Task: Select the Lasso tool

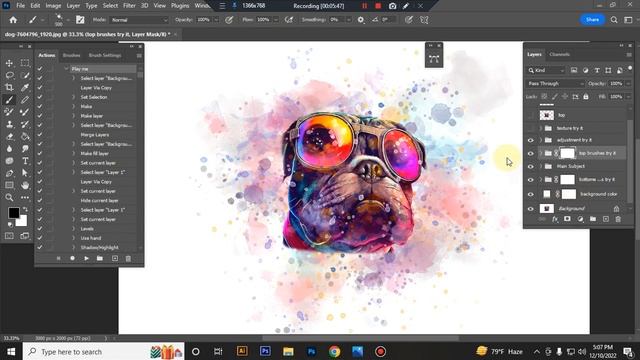Action: [x=9, y=76]
